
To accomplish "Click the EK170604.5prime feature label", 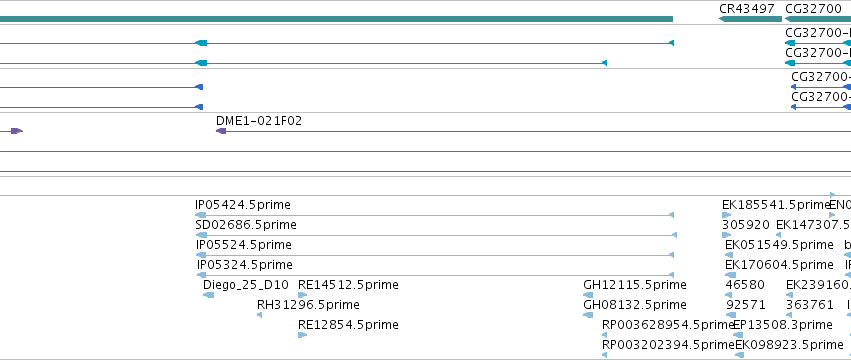I will [779, 265].
